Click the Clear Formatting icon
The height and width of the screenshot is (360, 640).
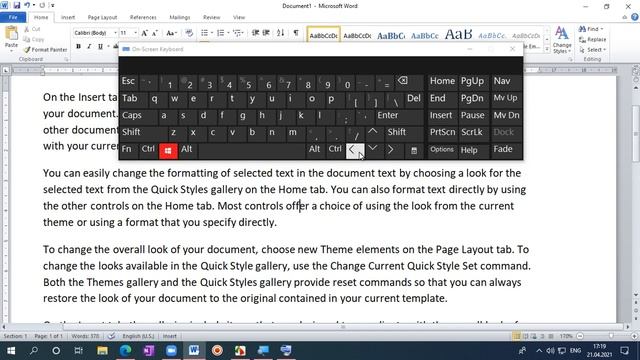[x=189, y=33]
